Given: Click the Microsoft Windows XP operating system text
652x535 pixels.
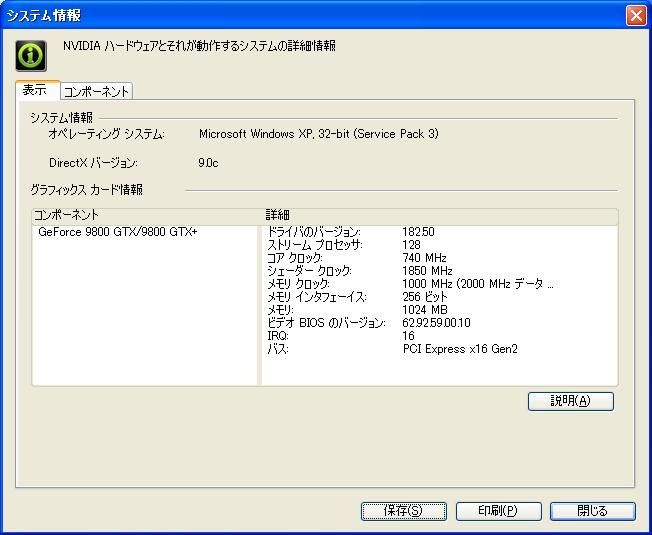Looking at the screenshot, I should coord(319,134).
